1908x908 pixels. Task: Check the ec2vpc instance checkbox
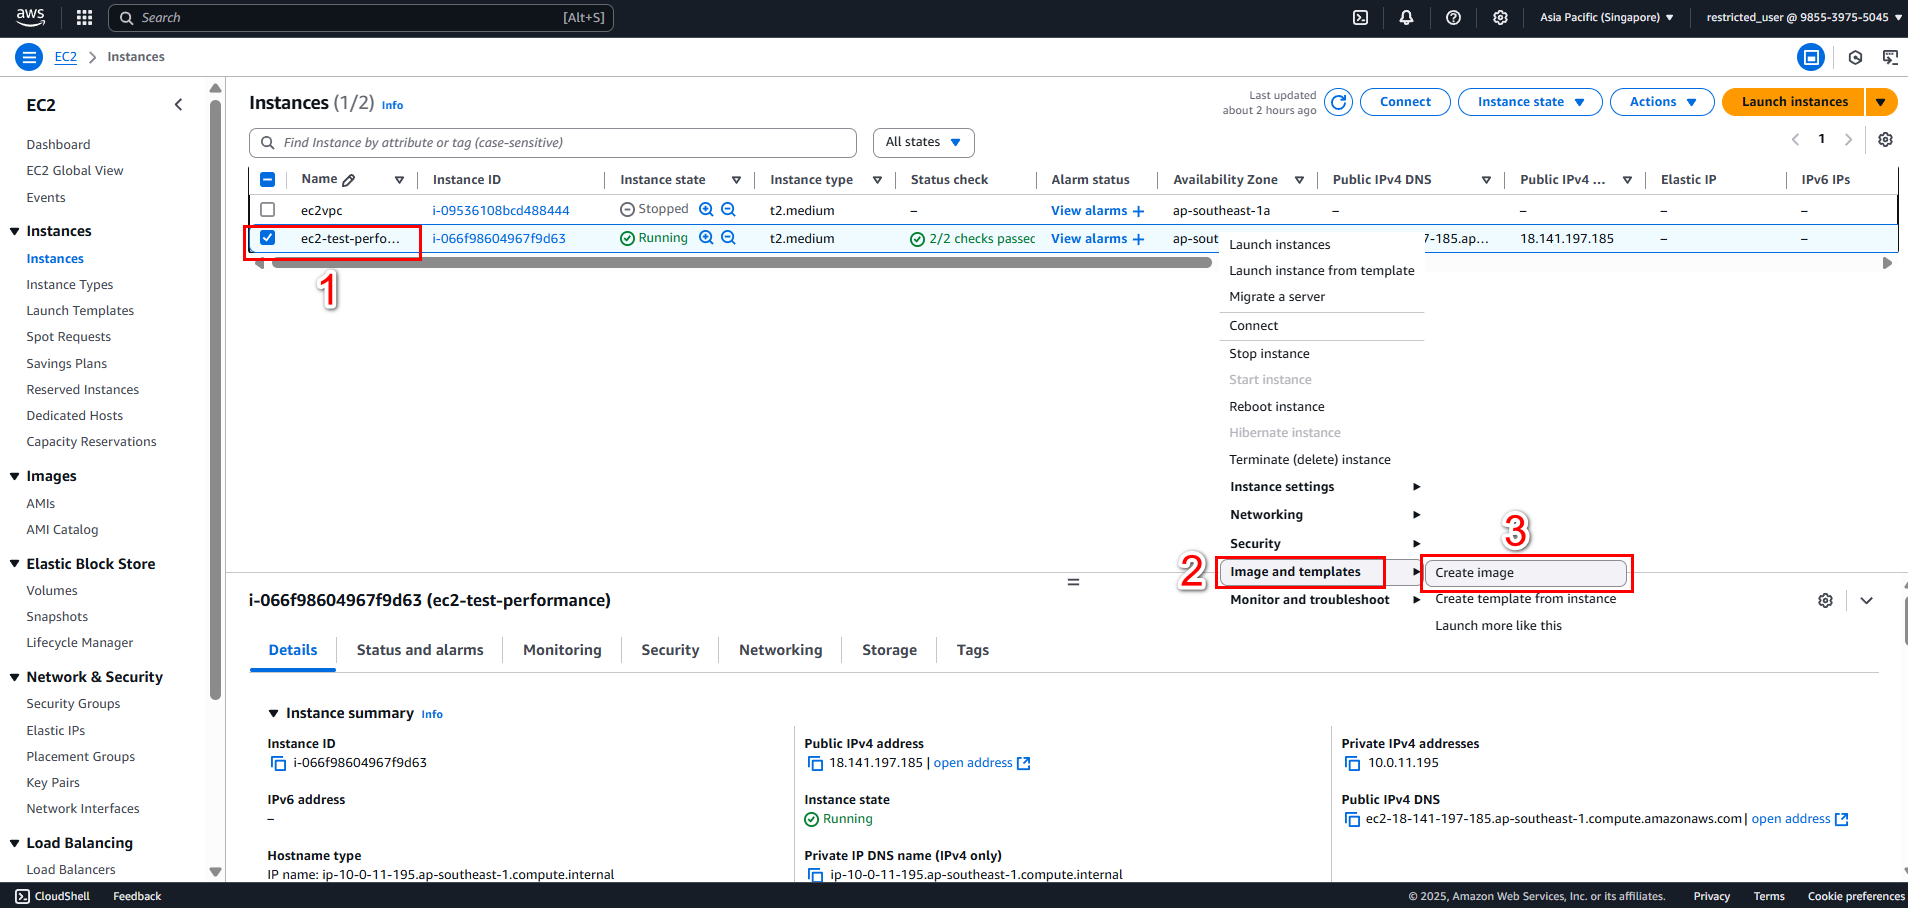[x=267, y=210]
